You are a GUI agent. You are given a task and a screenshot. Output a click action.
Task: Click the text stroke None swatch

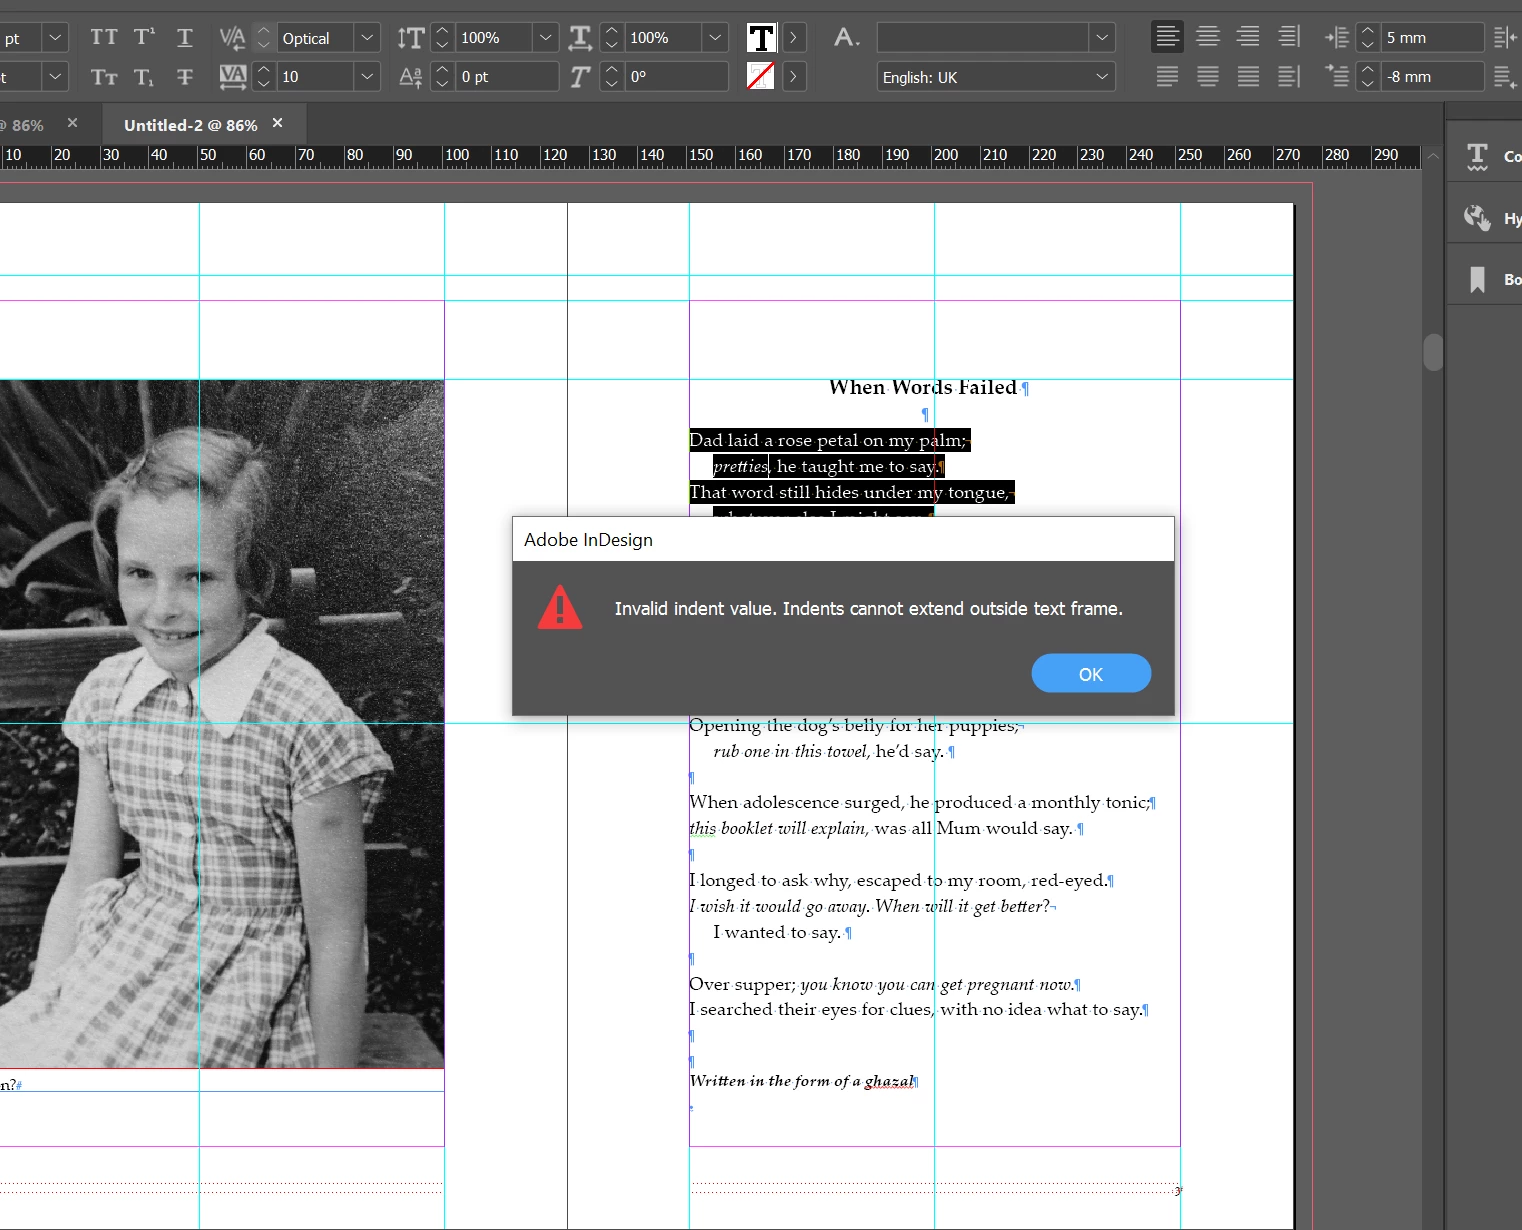761,77
